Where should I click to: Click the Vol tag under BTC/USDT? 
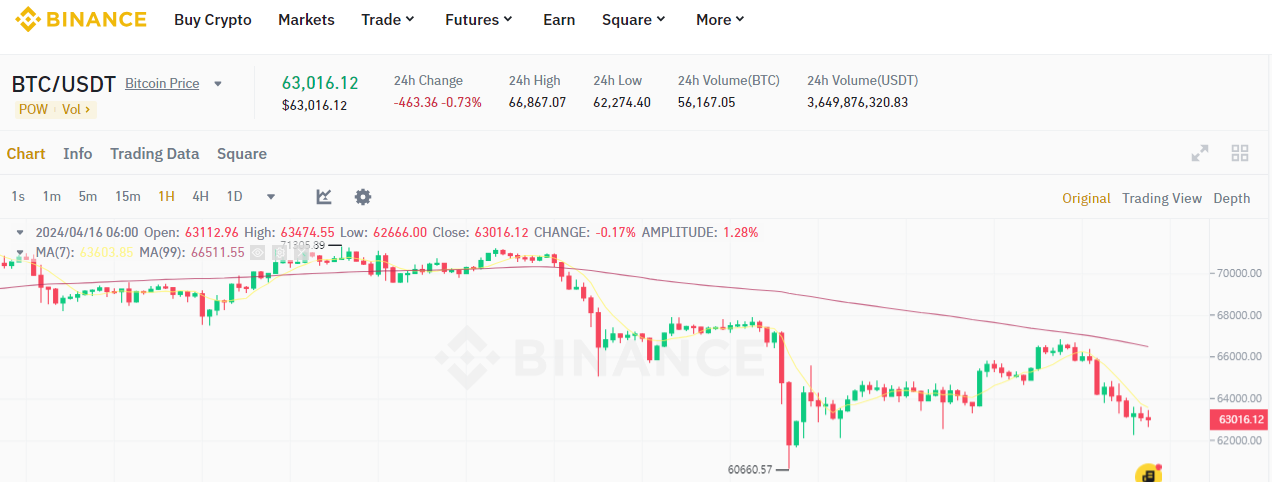click(76, 110)
